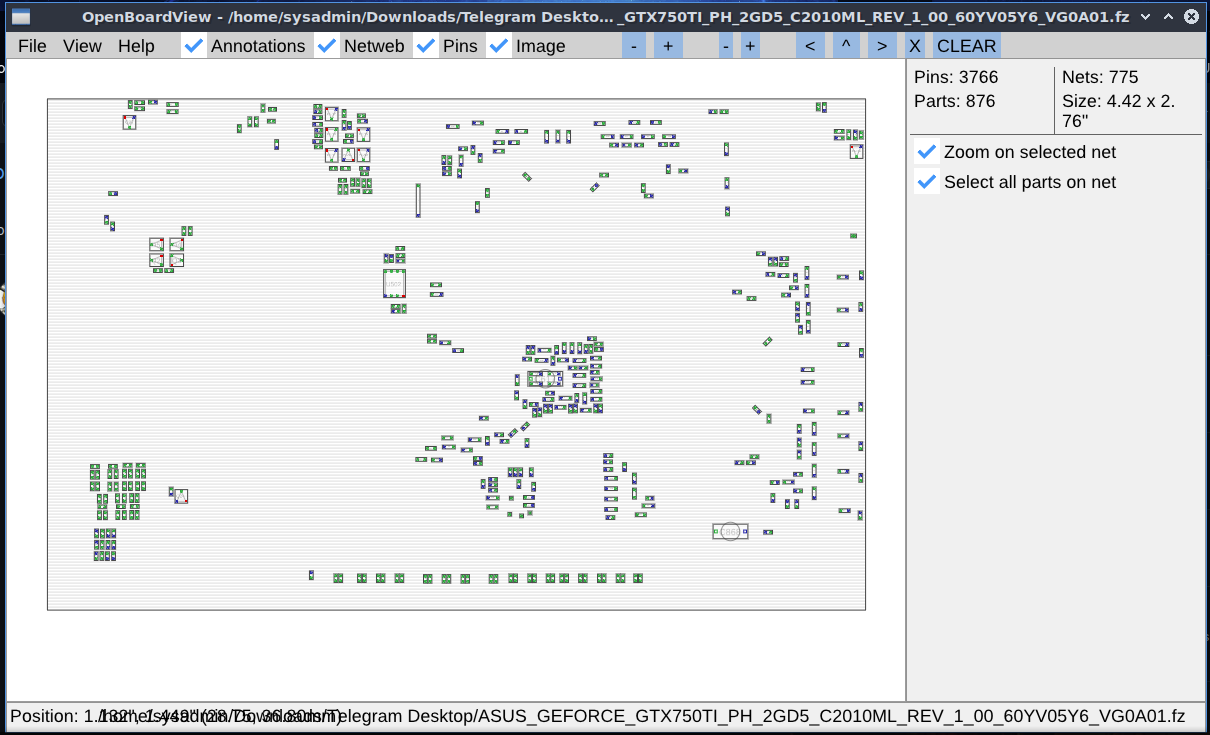1210x735 pixels.
Task: Uncheck Zoom on selected net
Action: 927,152
